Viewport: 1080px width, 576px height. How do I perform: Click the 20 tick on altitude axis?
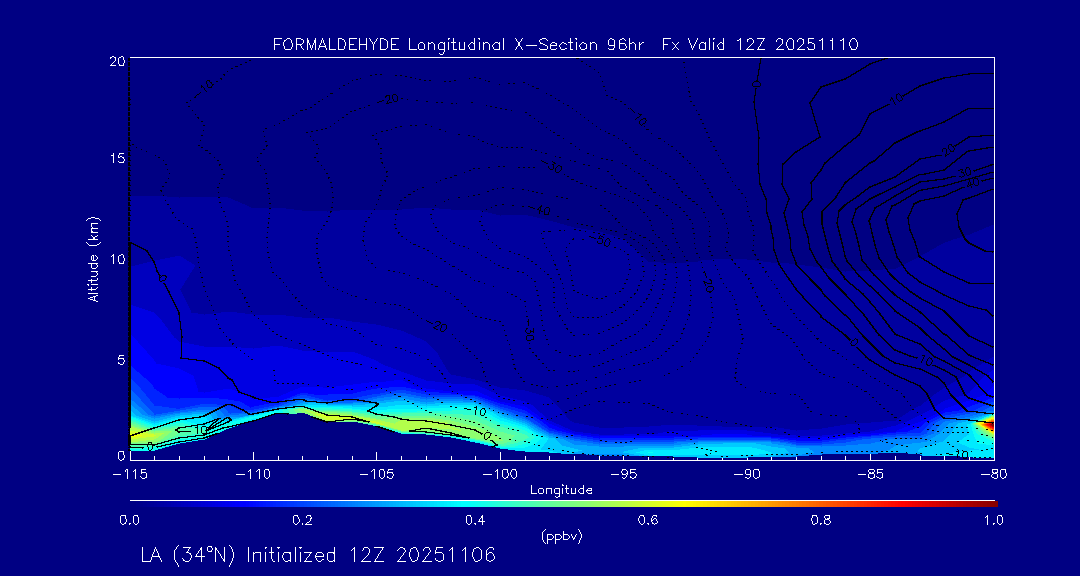click(116, 61)
